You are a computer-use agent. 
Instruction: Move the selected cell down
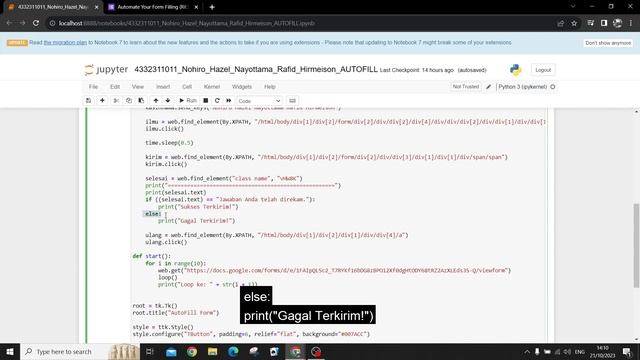tap(168, 100)
